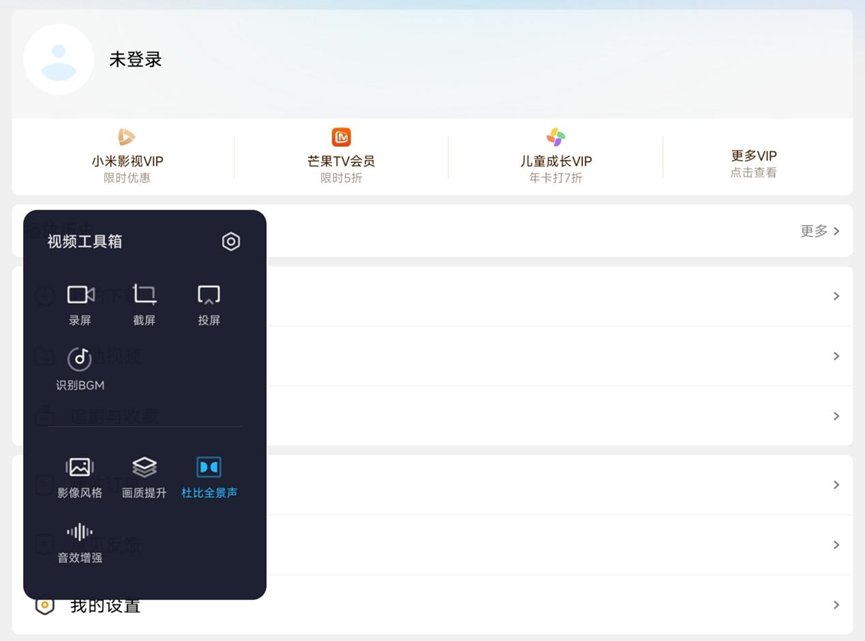This screenshot has width=865, height=641.
Task: Tap the 小米影视VIP promo banner
Action: (125, 156)
